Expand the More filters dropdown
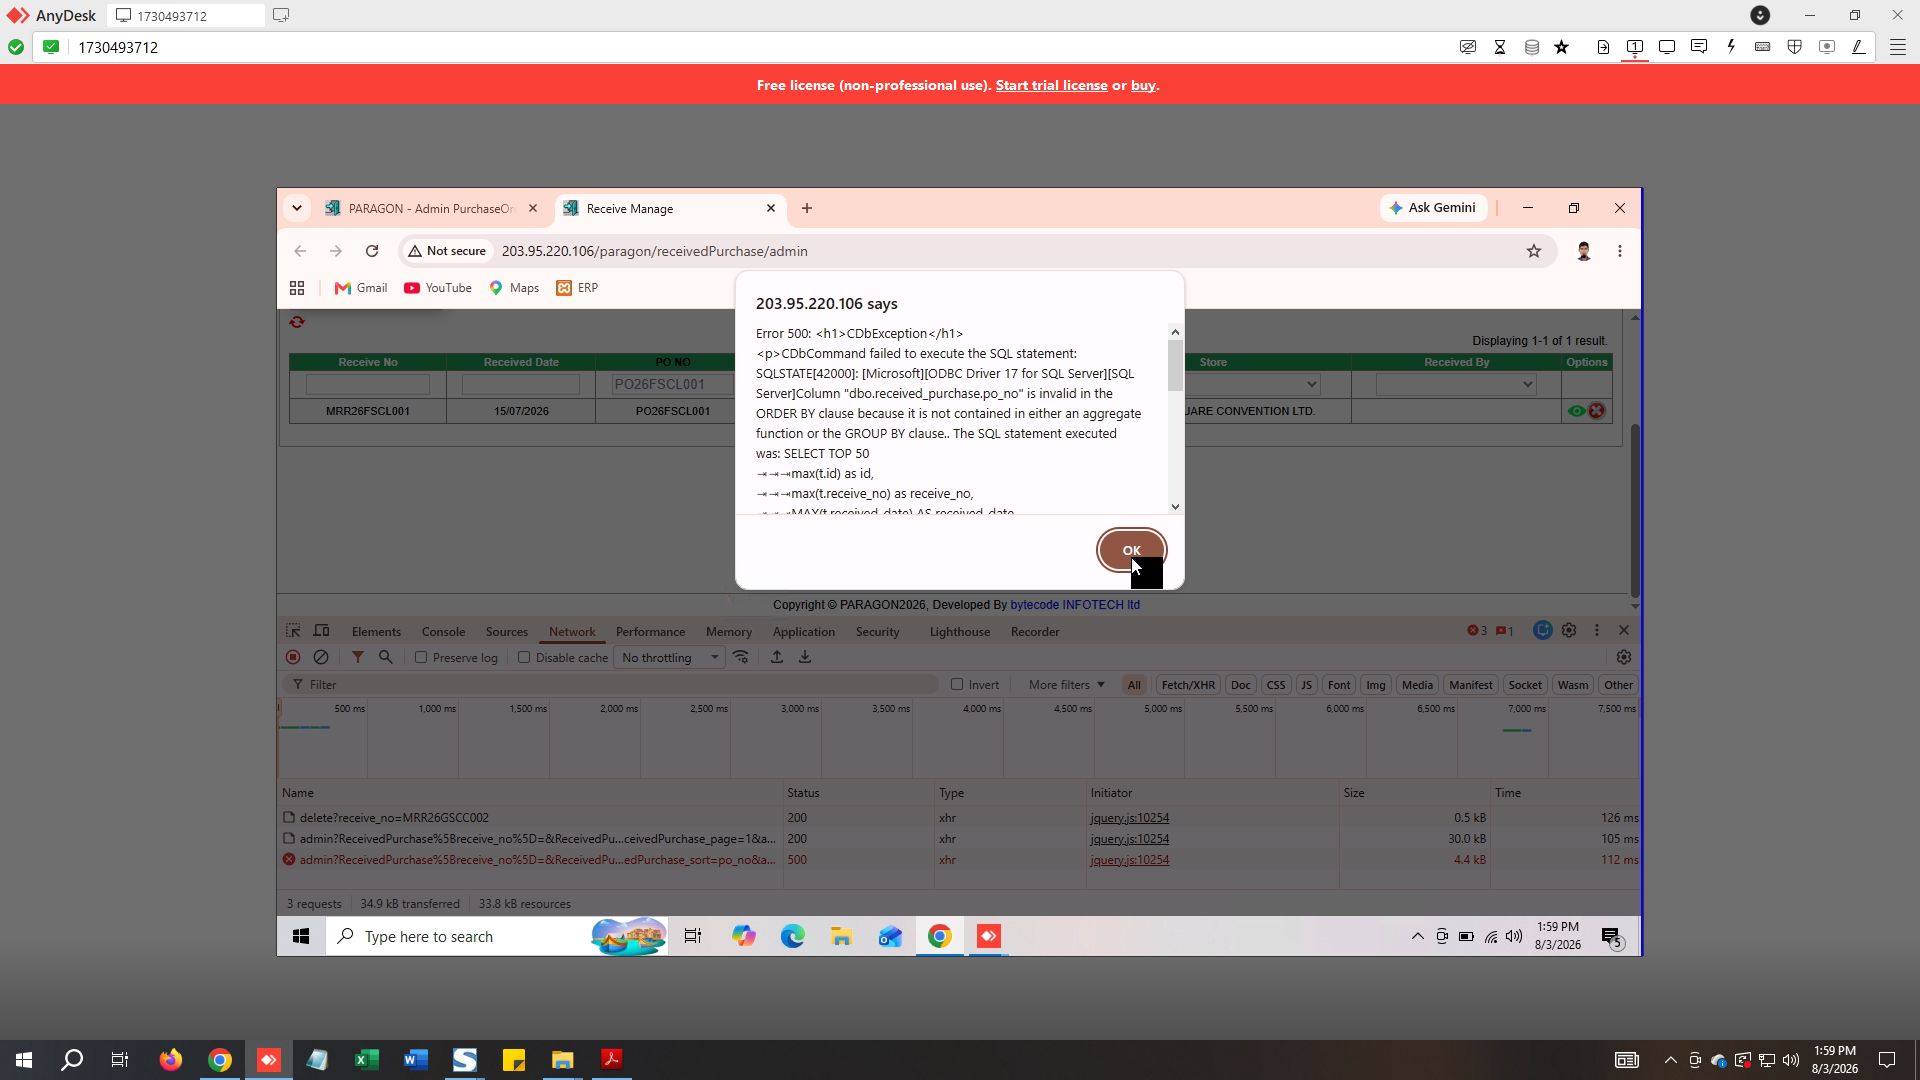 point(1066,685)
